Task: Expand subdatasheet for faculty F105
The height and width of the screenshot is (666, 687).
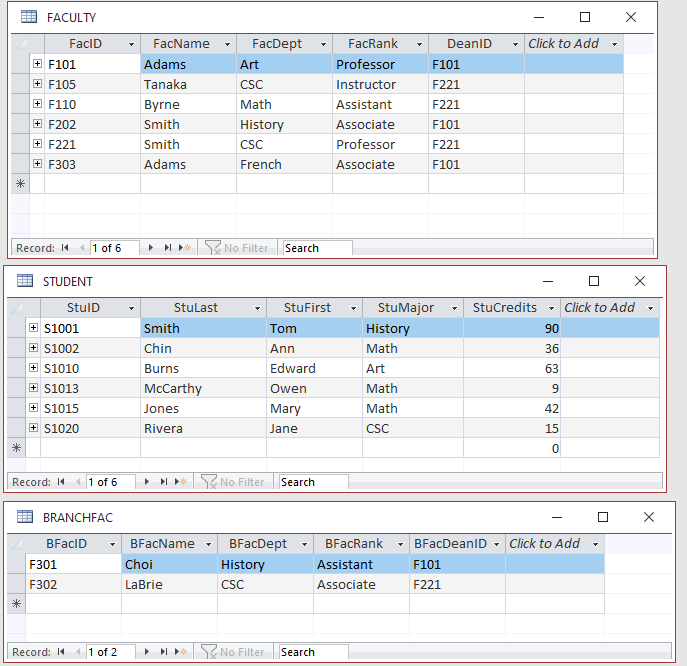Action: click(x=37, y=83)
